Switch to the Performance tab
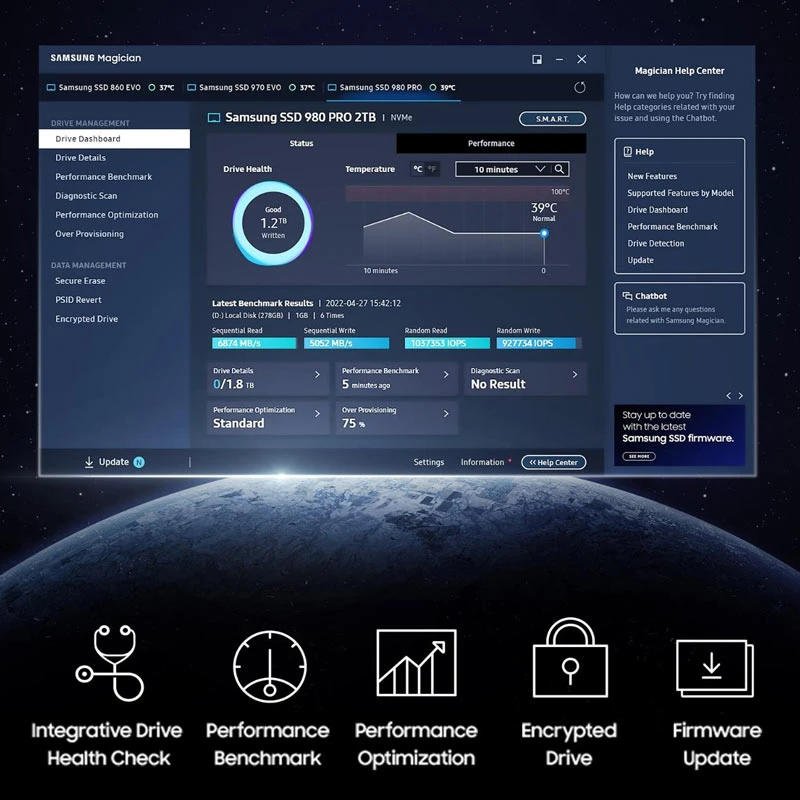 click(491, 143)
